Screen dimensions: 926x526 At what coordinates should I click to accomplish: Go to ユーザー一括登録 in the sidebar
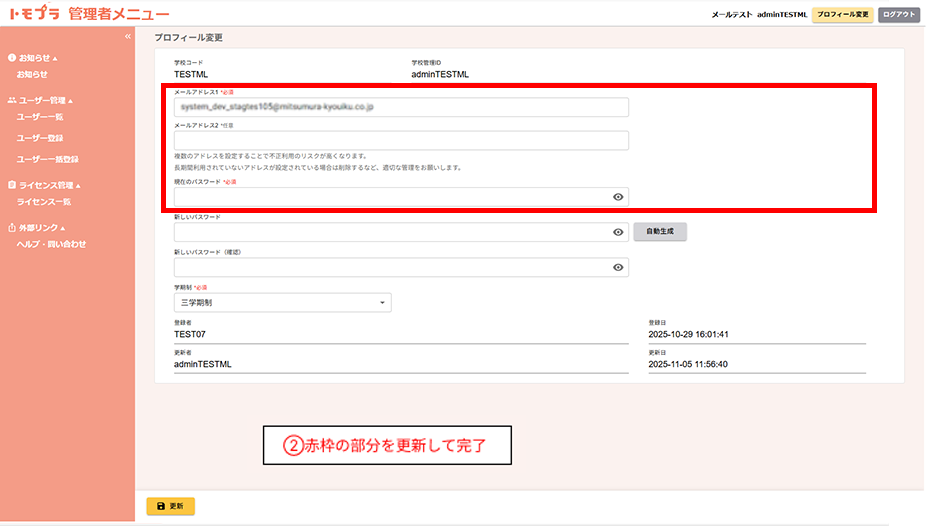pyautogui.click(x=47, y=159)
